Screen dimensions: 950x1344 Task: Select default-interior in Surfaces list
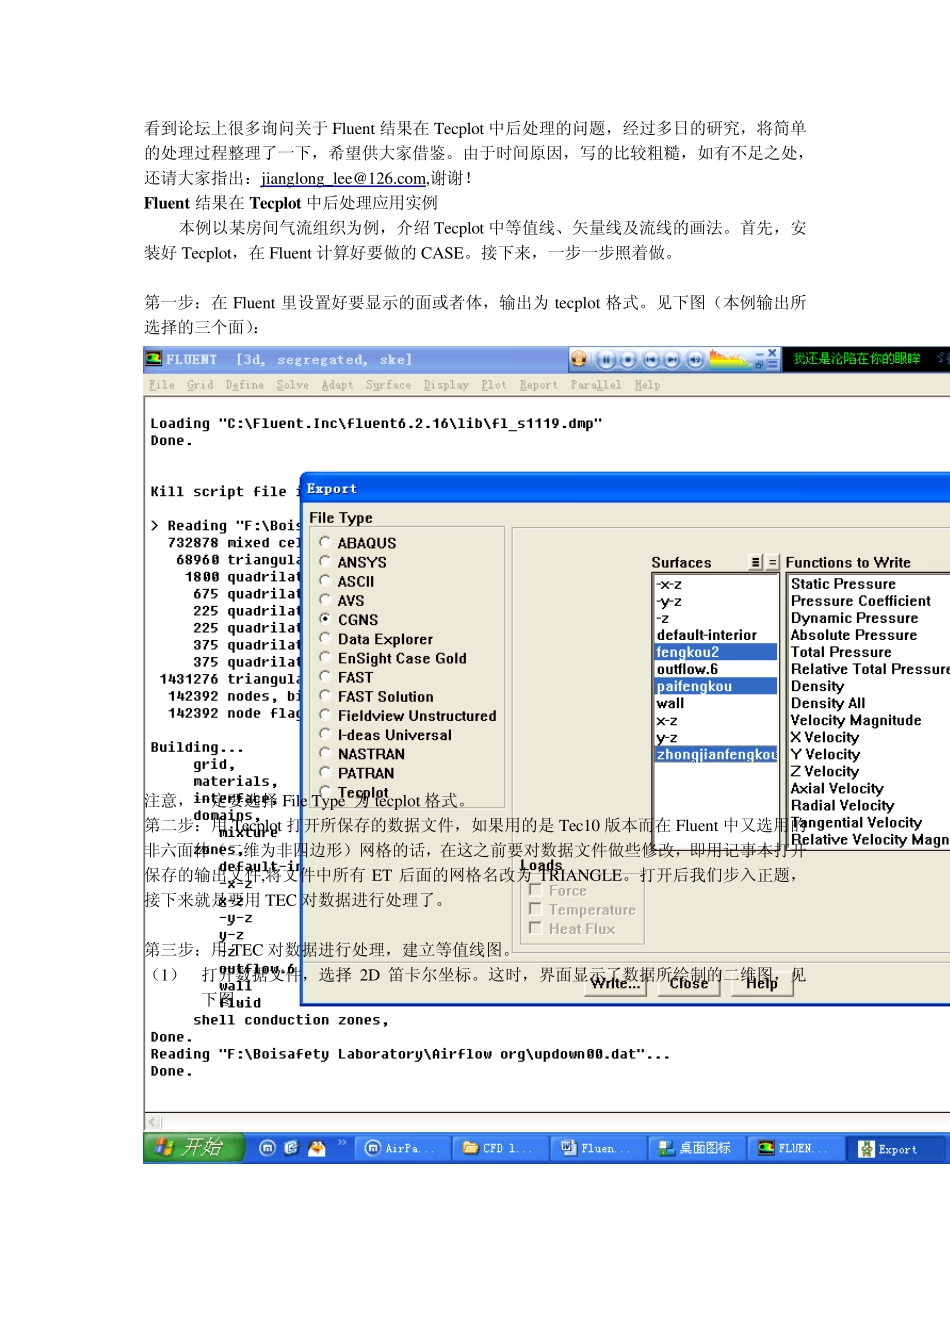click(x=715, y=635)
